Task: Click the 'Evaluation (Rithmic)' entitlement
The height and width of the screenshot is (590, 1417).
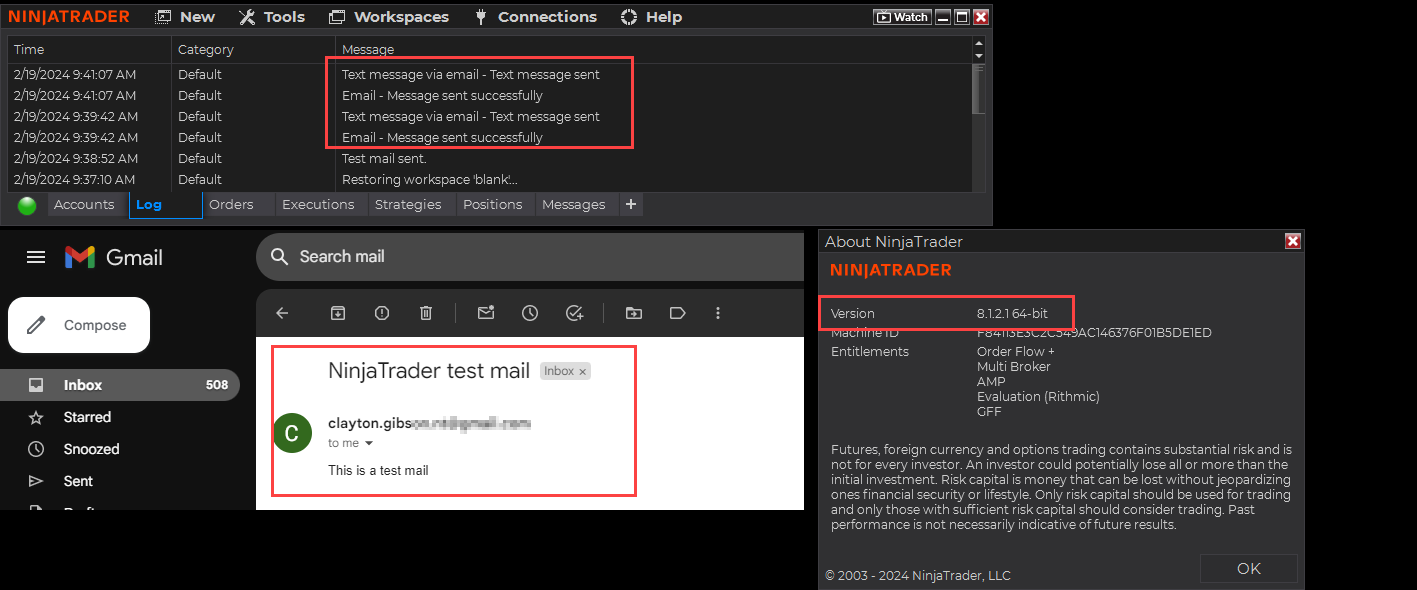Action: coord(1038,397)
